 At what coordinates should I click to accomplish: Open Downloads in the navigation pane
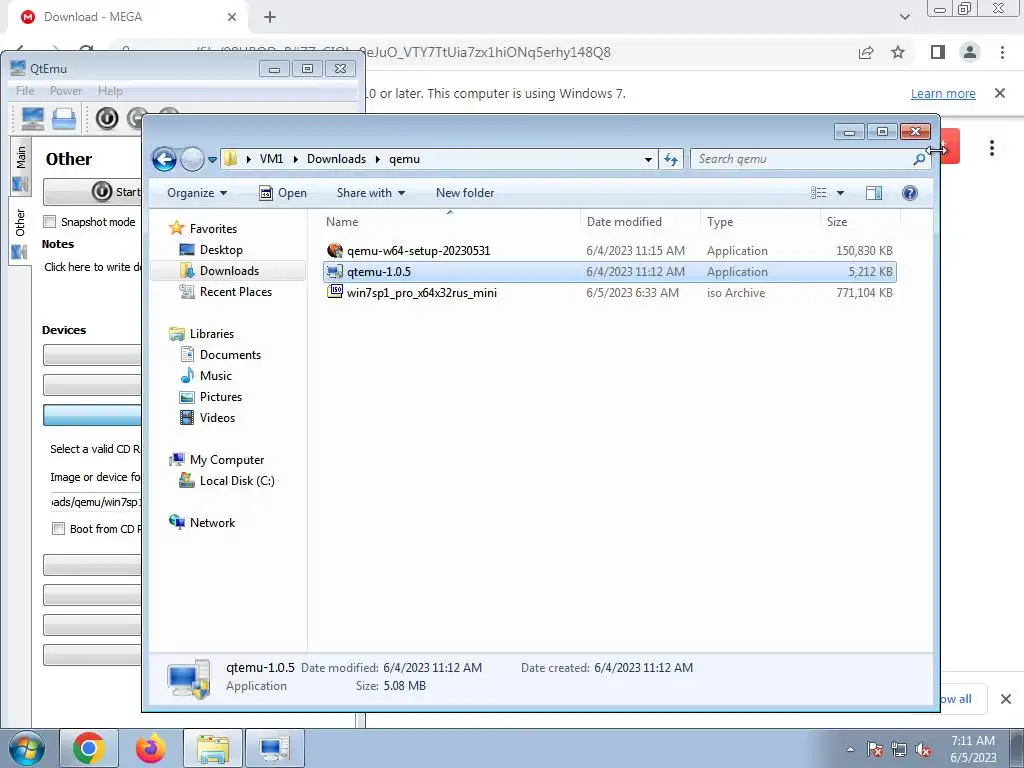click(229, 270)
